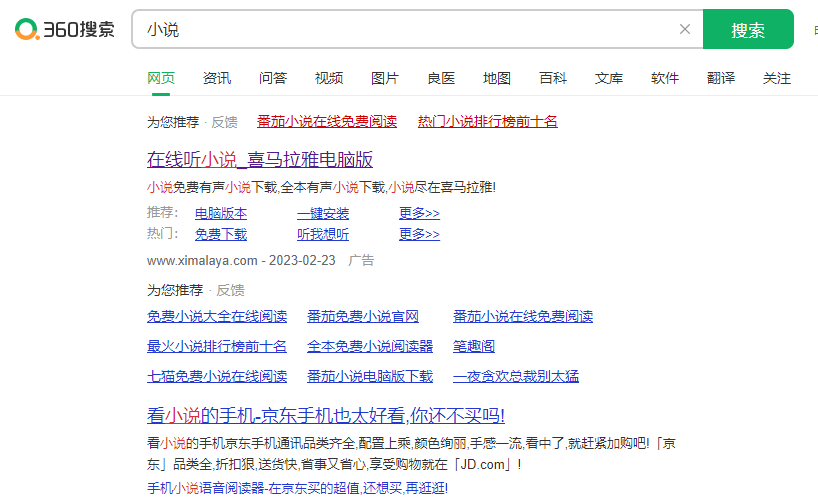This screenshot has width=818, height=503.
Task: Go to the 软件 tab
Action: click(665, 78)
